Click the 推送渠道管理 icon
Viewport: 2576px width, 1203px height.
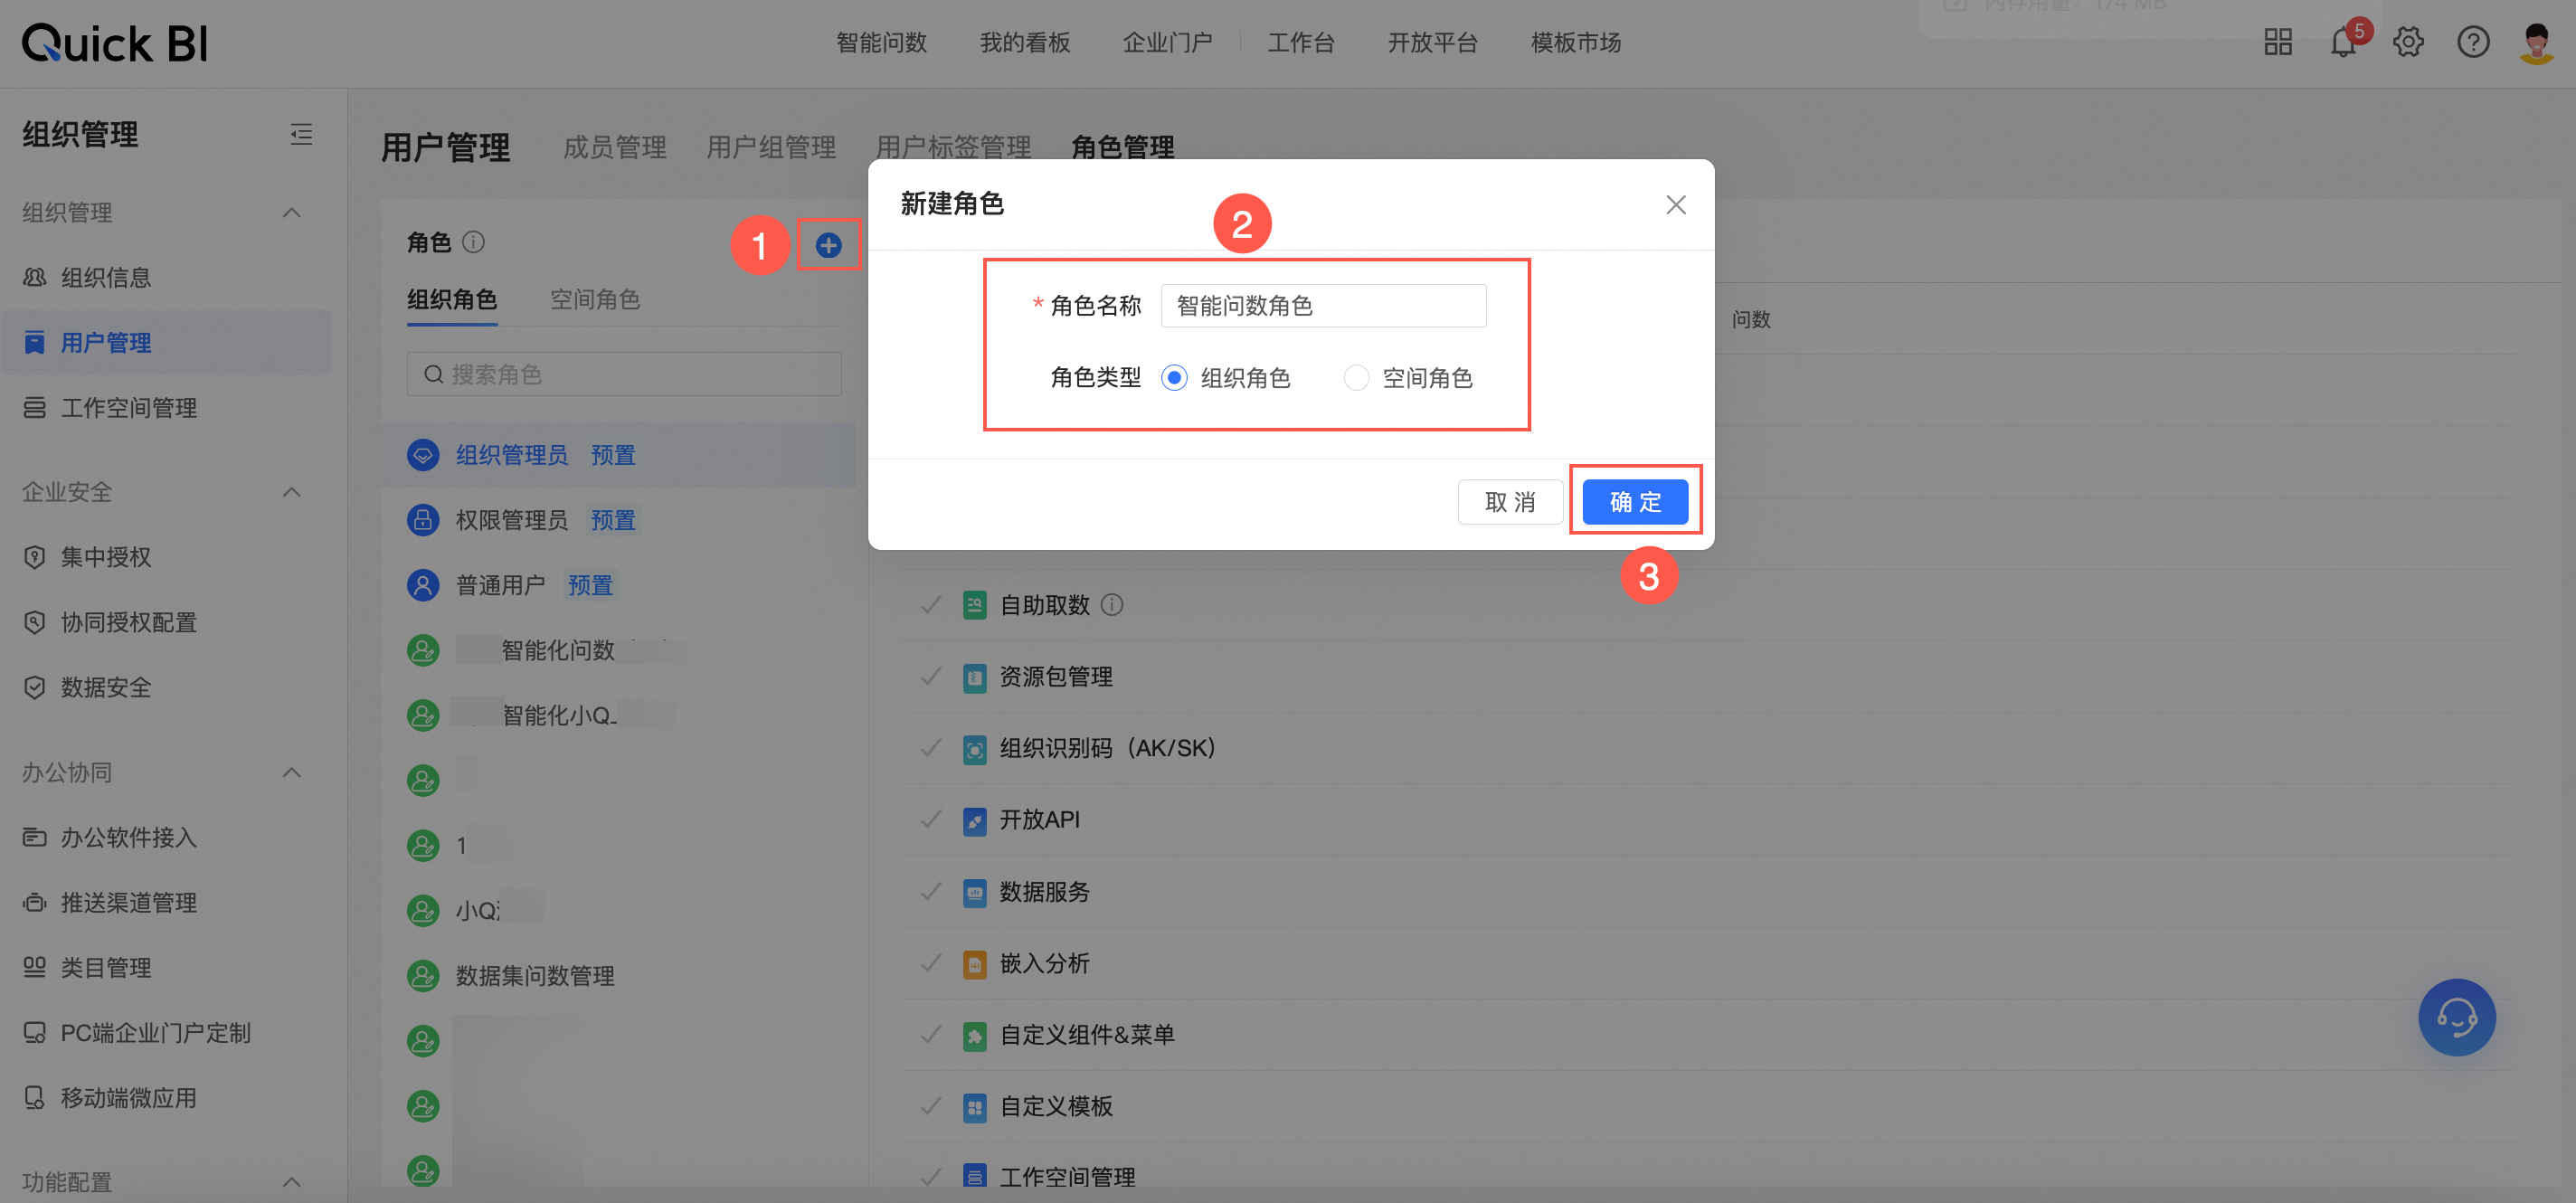(35, 902)
